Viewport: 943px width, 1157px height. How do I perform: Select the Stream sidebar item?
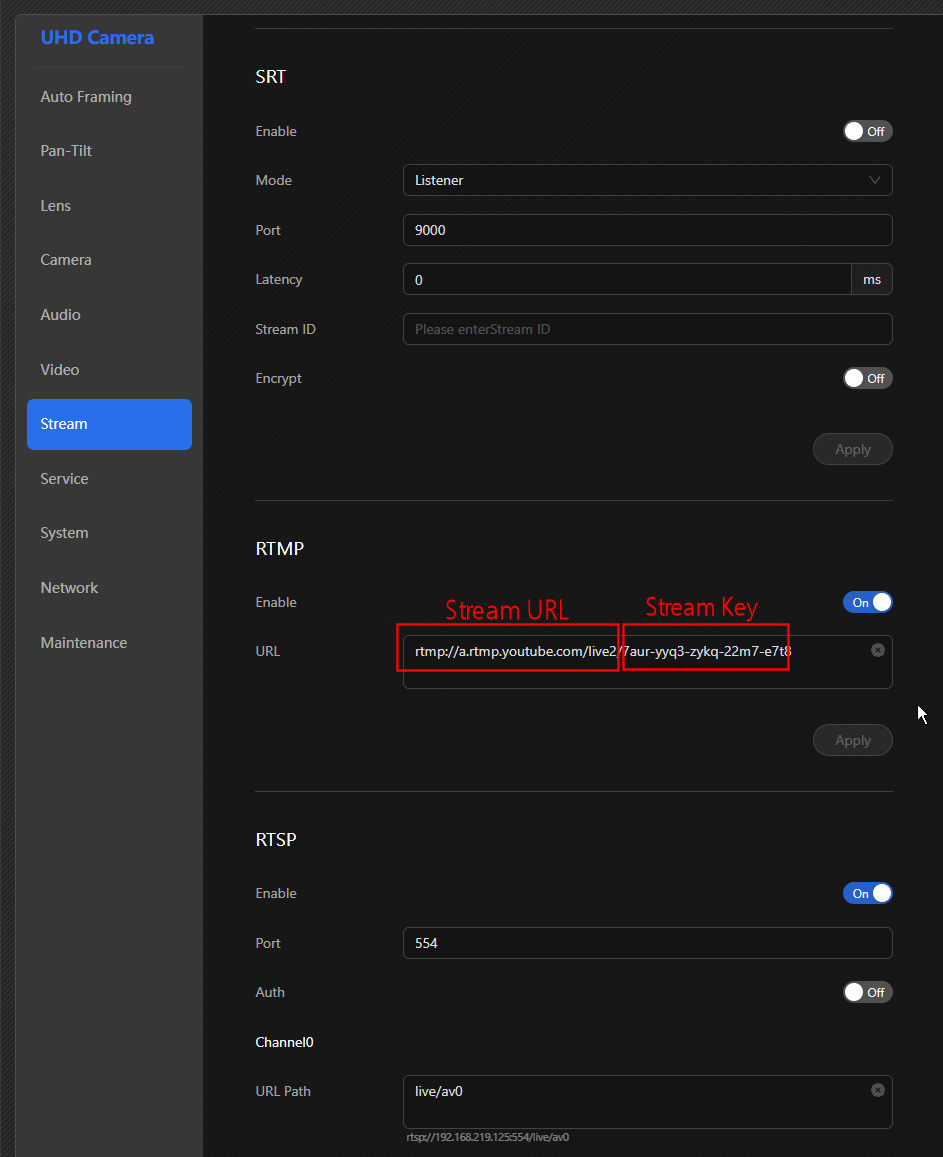[109, 424]
